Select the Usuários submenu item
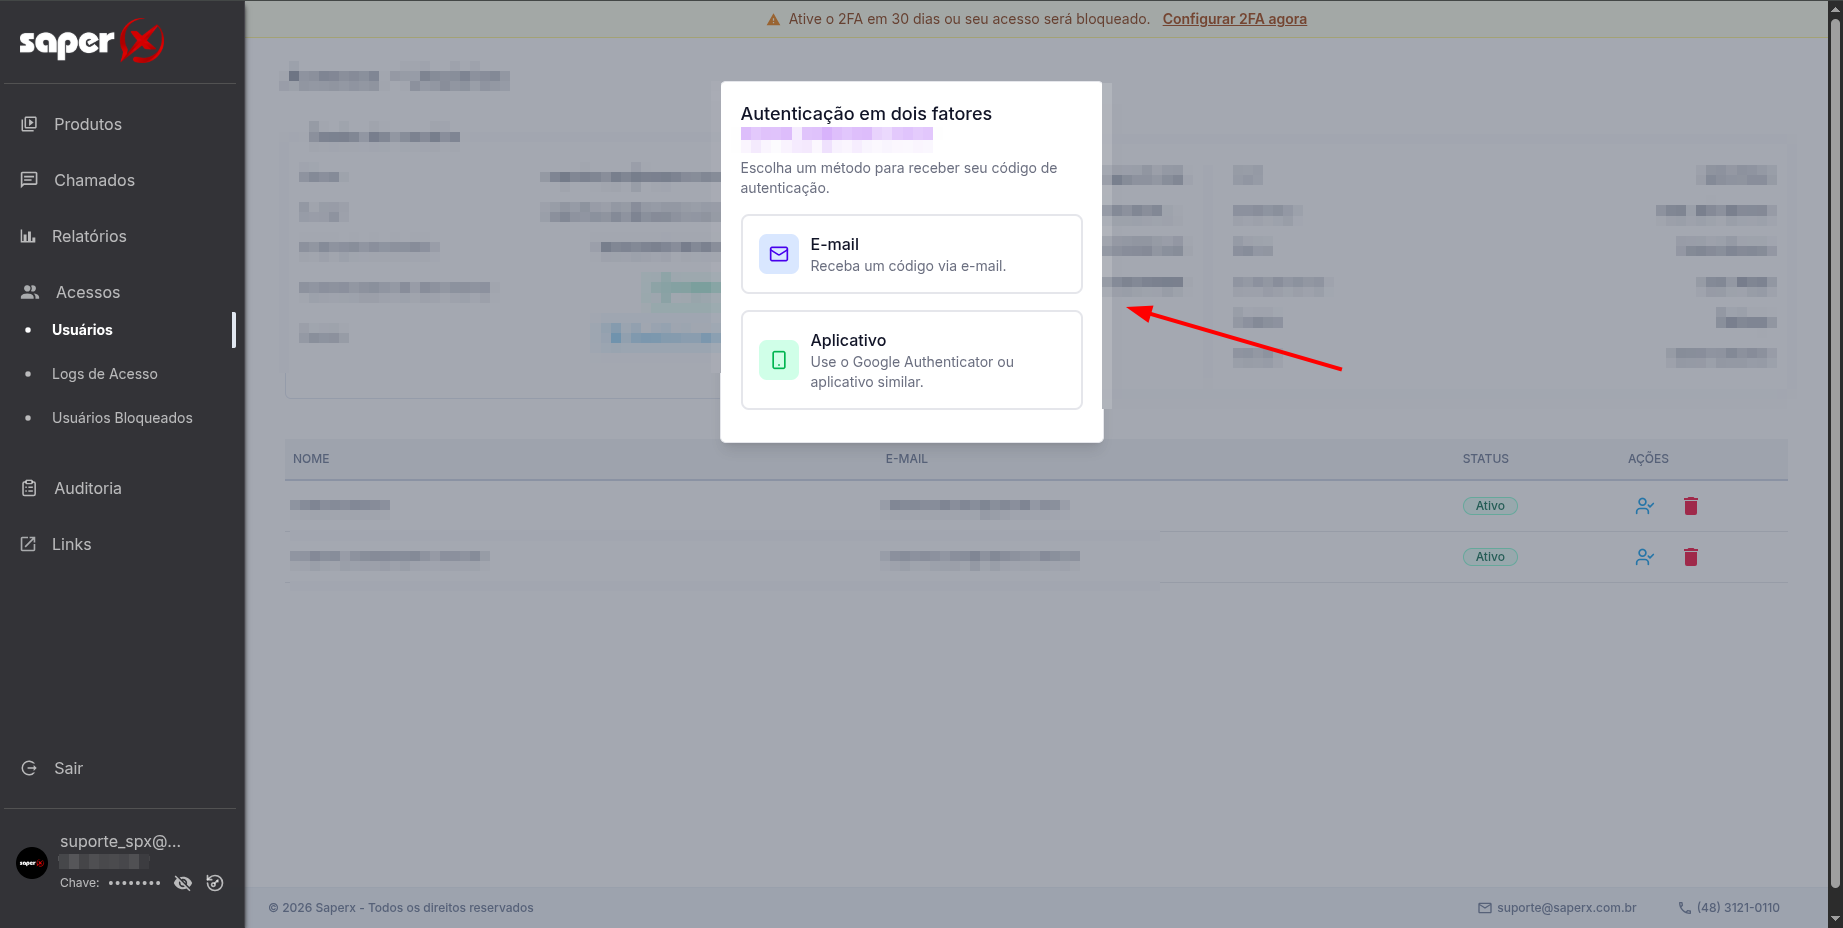1843x928 pixels. pyautogui.click(x=82, y=330)
